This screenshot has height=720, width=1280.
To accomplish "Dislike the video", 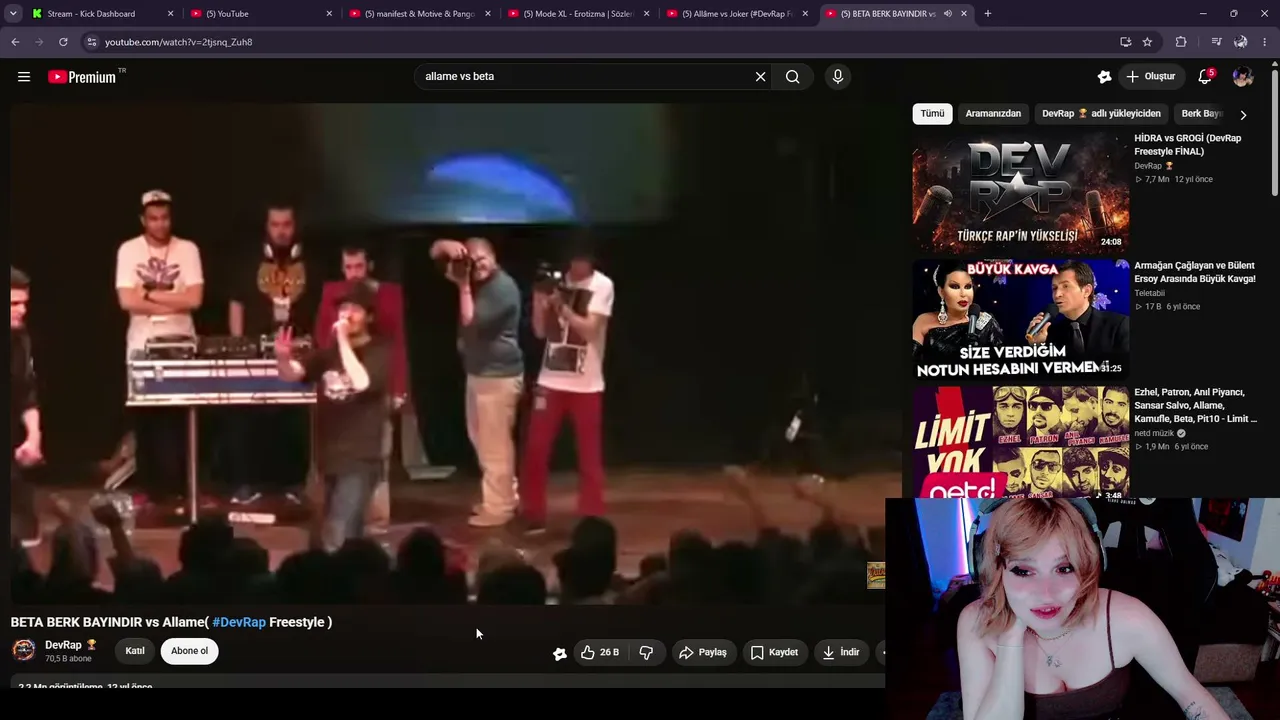I will (x=647, y=652).
